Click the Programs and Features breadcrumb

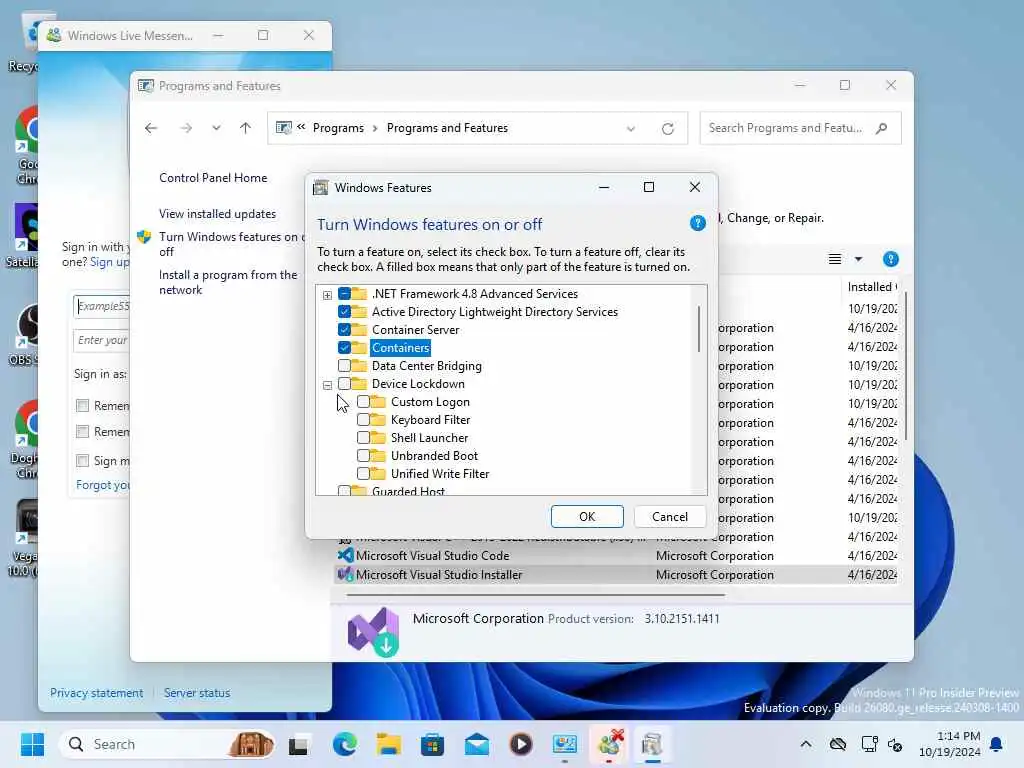(447, 128)
